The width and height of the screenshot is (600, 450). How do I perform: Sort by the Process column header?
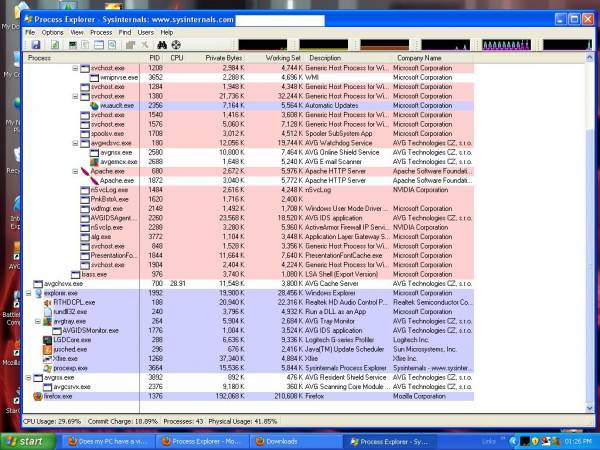(82, 58)
